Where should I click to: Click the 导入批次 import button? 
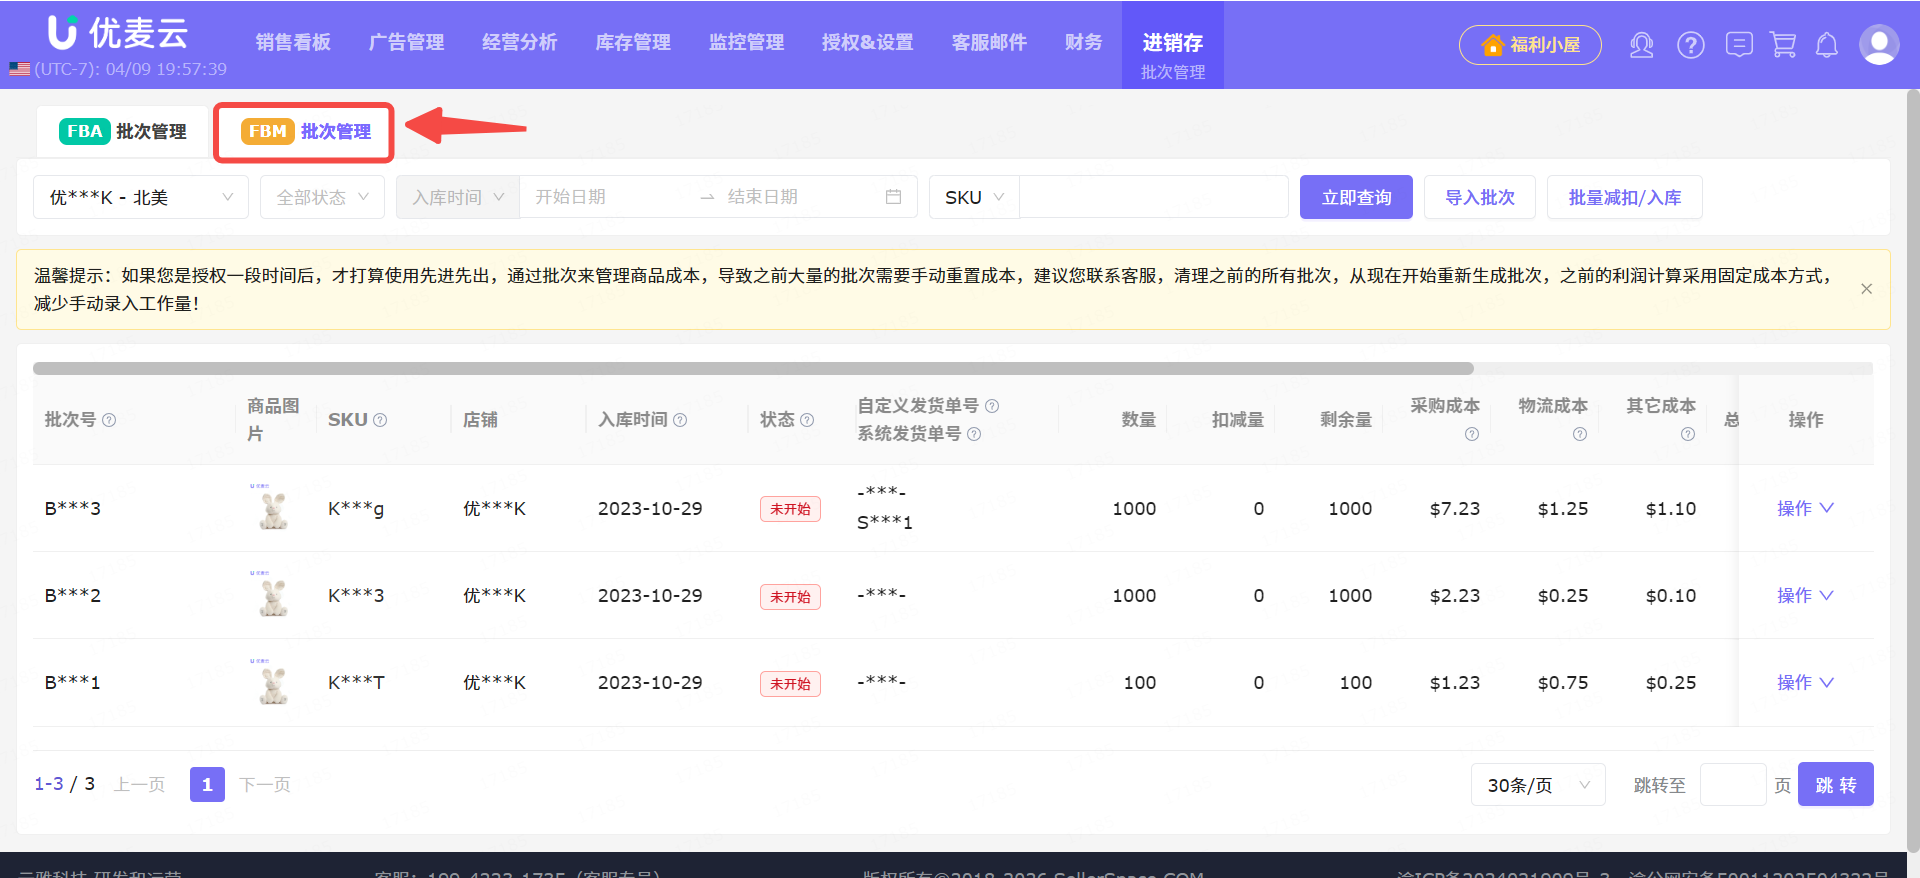(x=1479, y=197)
